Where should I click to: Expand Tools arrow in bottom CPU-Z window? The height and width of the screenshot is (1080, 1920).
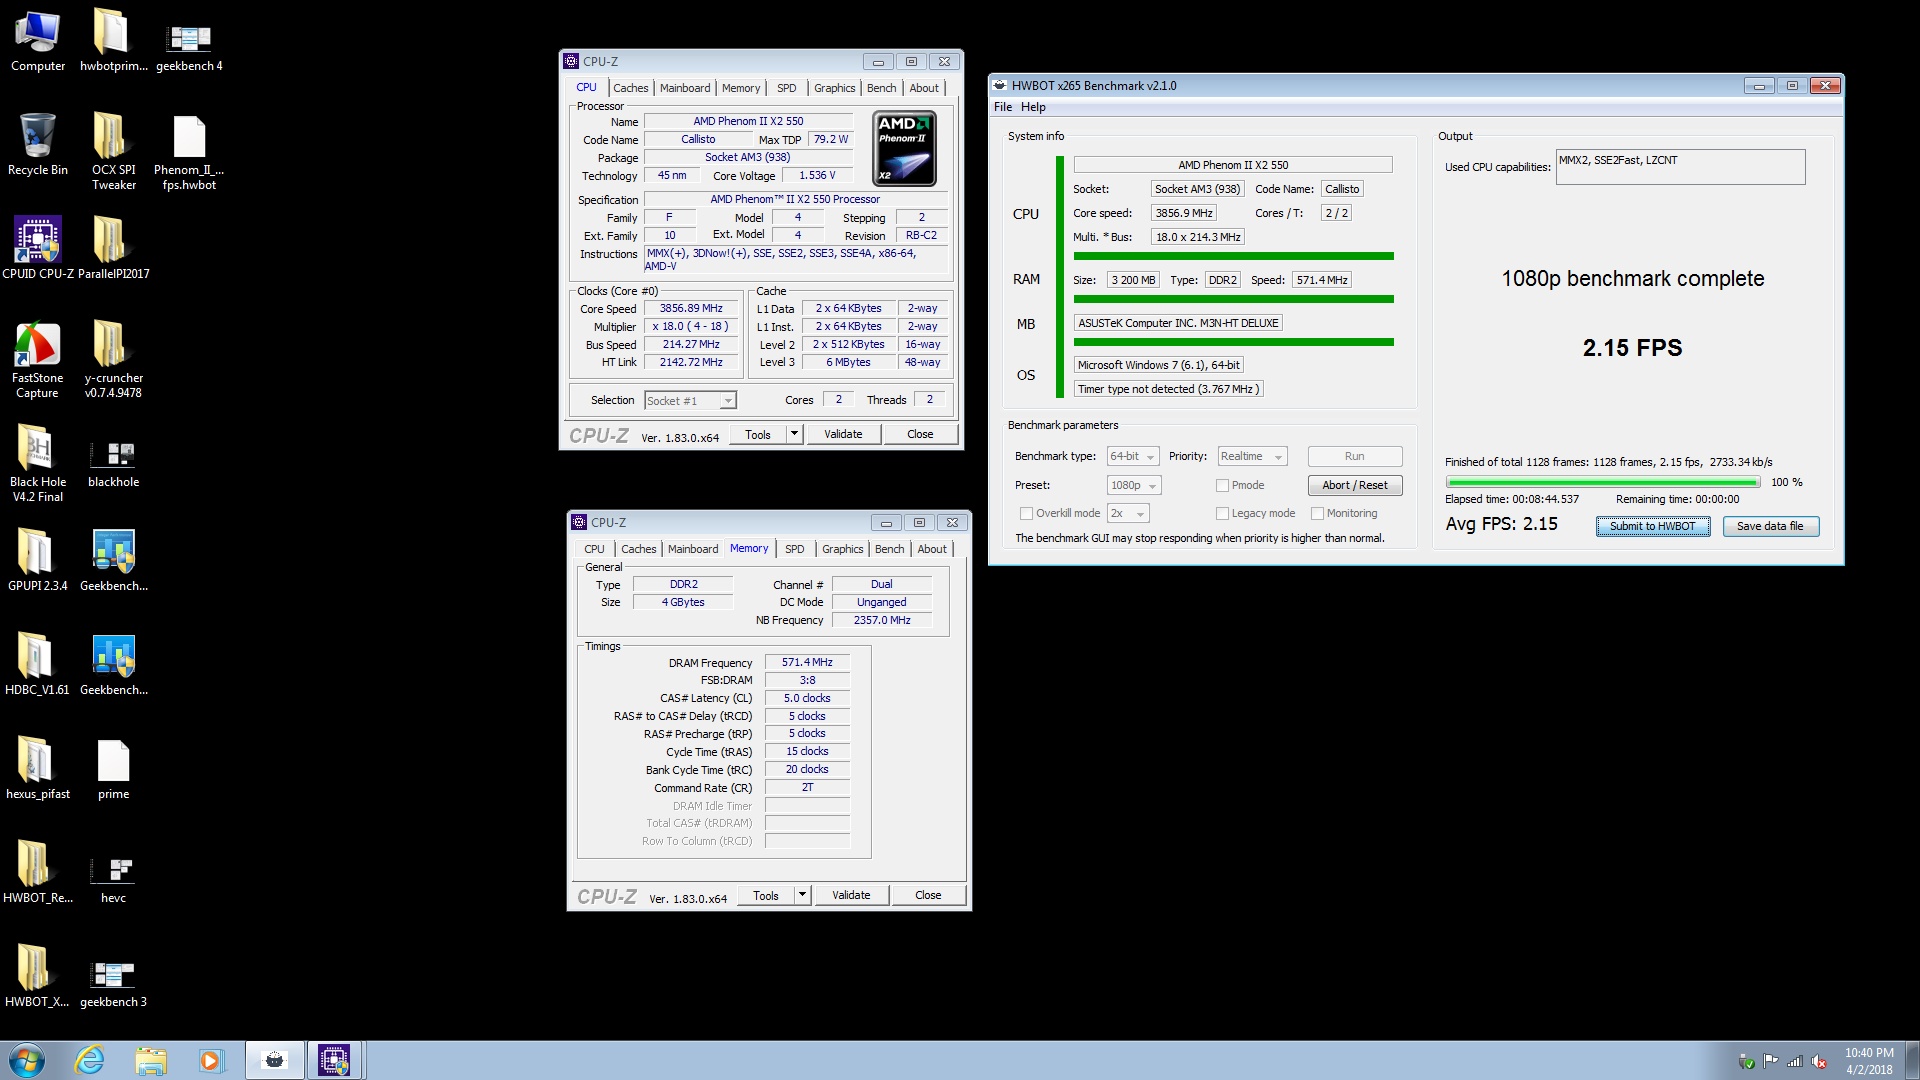point(802,895)
